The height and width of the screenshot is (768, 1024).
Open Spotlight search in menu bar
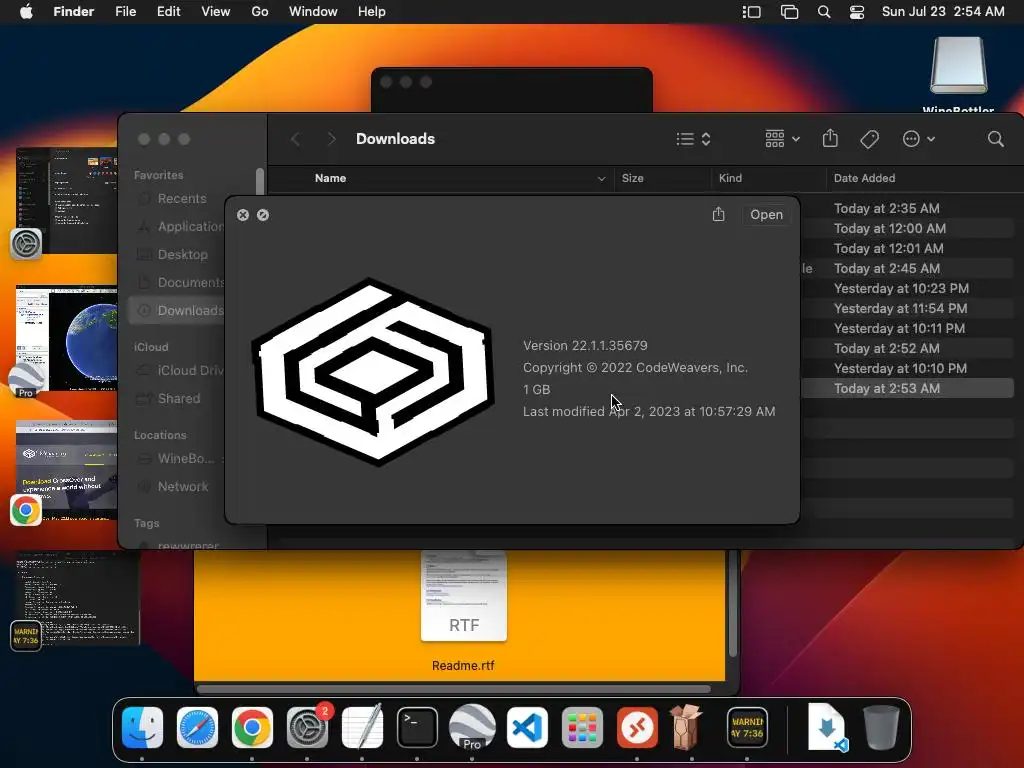pos(824,12)
